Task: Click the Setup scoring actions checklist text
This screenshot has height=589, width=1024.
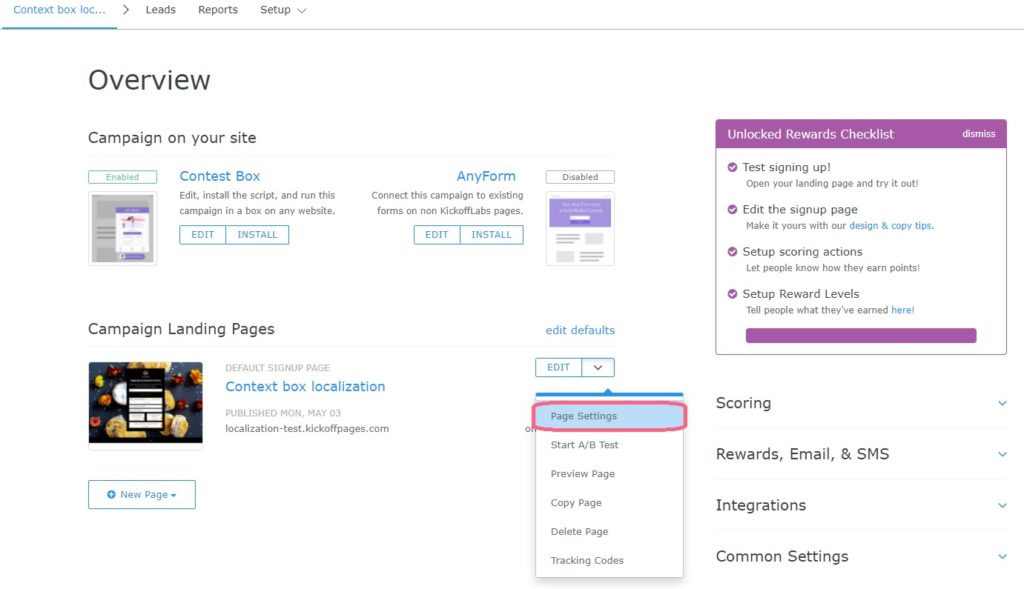Action: (x=802, y=252)
